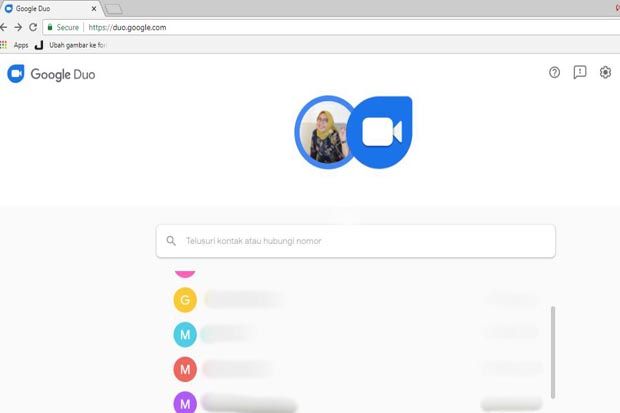The image size is (620, 413).
Task: Open the Apps bookmarks shortcut
Action: click(x=15, y=45)
